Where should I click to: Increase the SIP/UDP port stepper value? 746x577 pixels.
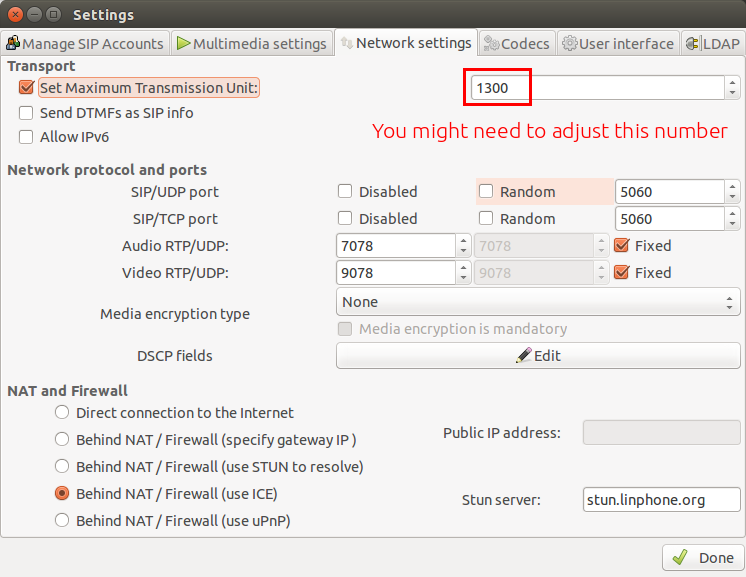click(732, 186)
